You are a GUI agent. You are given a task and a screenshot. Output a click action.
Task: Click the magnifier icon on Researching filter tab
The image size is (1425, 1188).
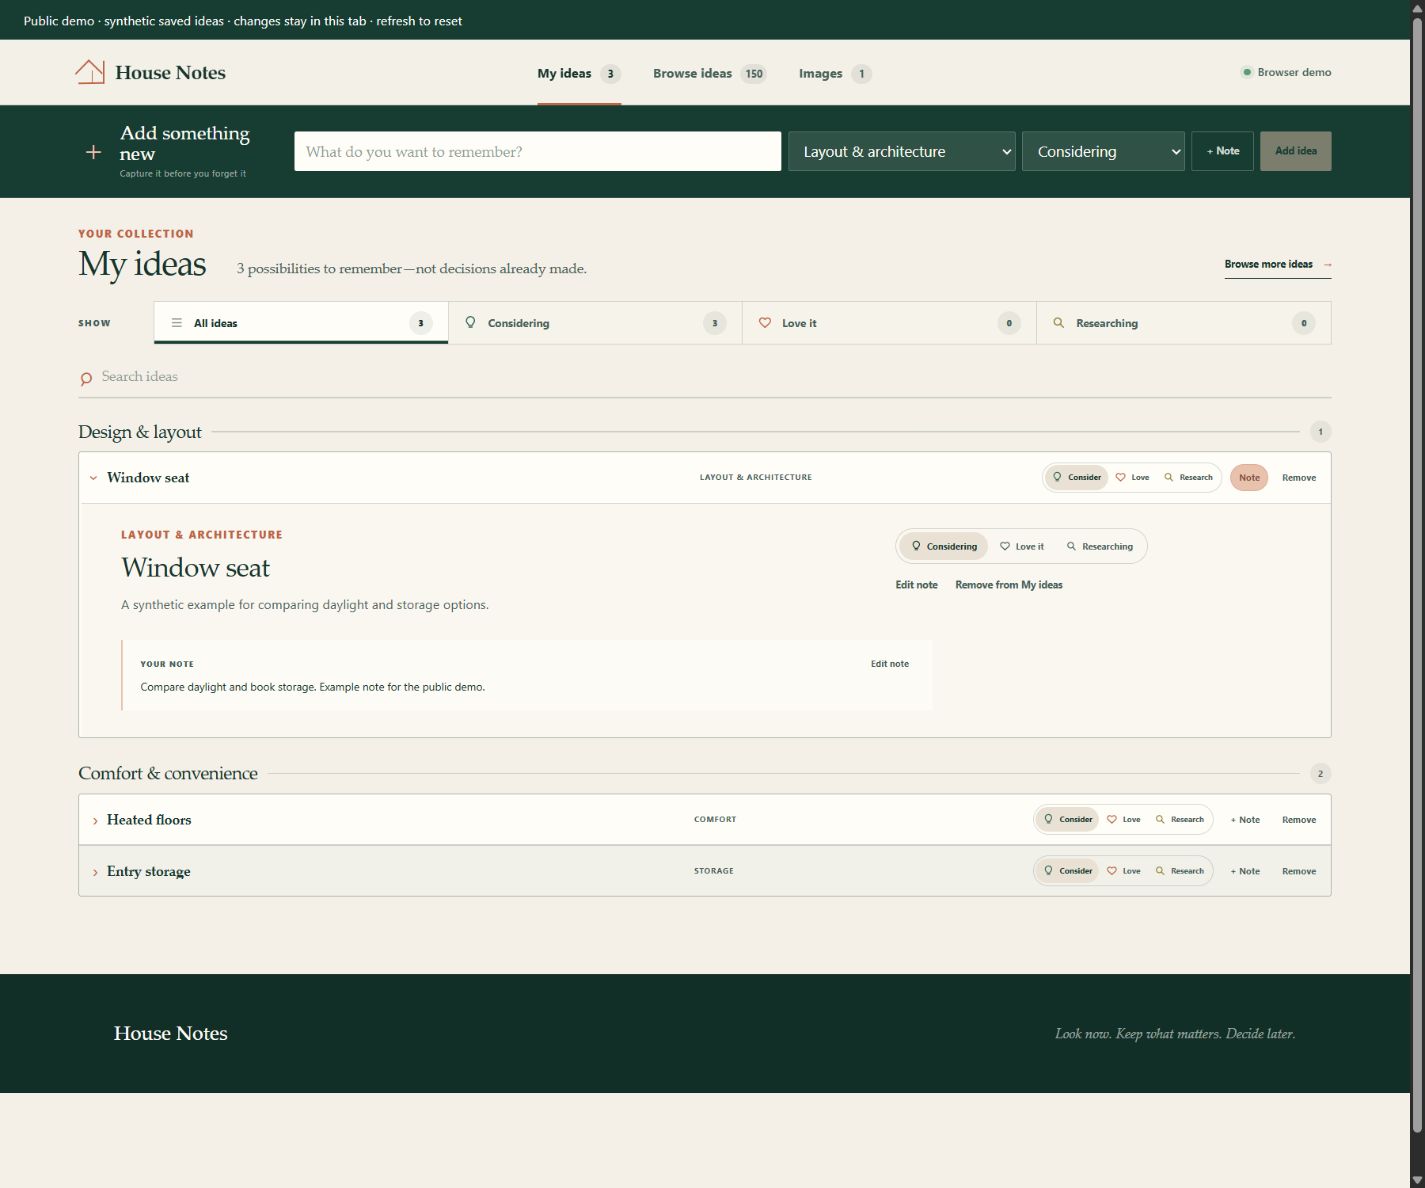click(x=1059, y=323)
